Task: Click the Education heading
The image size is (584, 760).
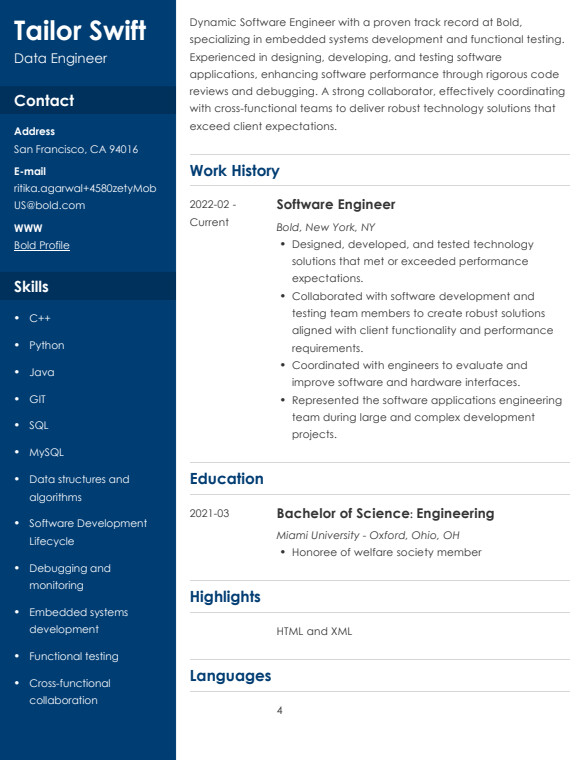Action: coord(227,478)
